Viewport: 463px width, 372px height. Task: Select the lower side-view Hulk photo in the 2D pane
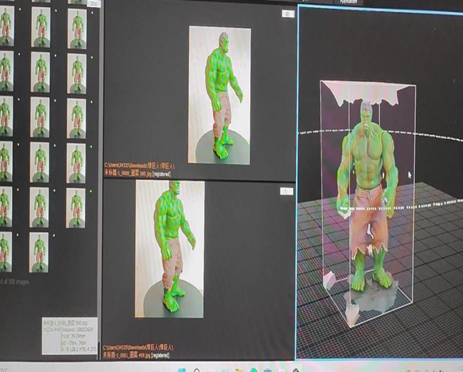pyautogui.click(x=170, y=249)
